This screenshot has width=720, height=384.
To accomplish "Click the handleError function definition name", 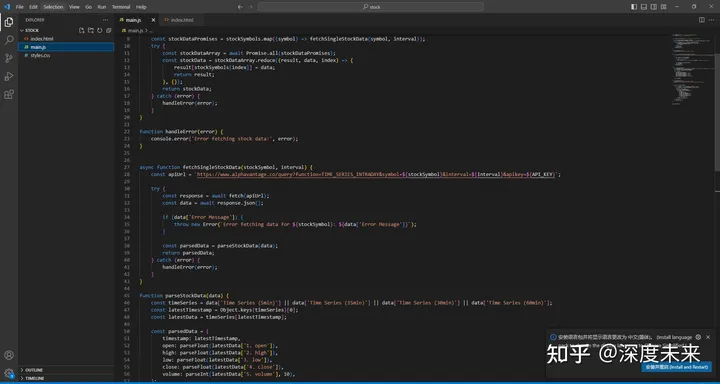I will click(x=180, y=132).
